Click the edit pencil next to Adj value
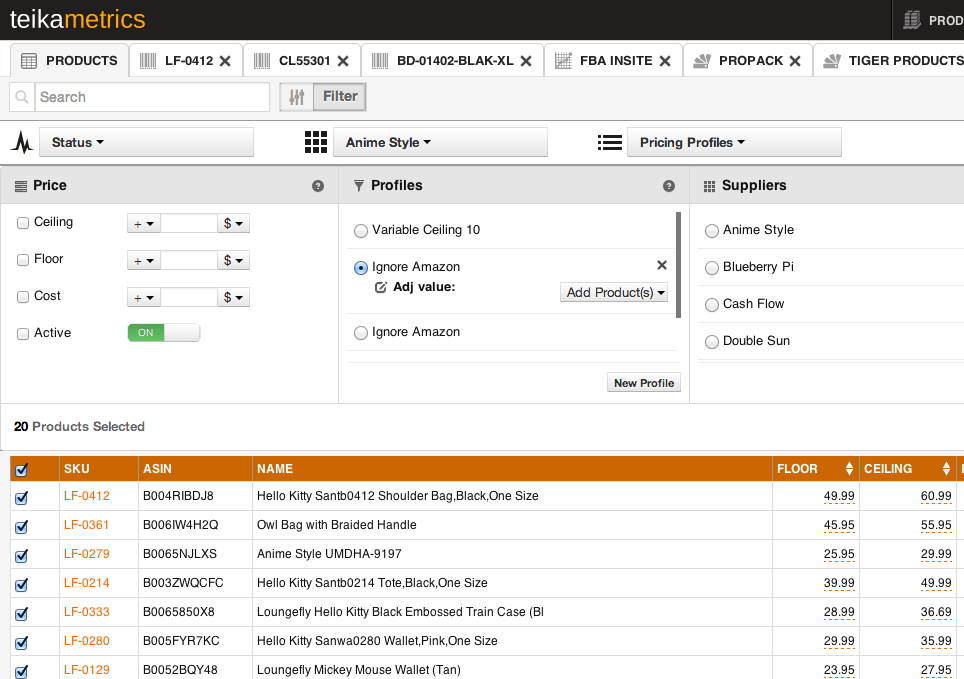 tap(381, 287)
